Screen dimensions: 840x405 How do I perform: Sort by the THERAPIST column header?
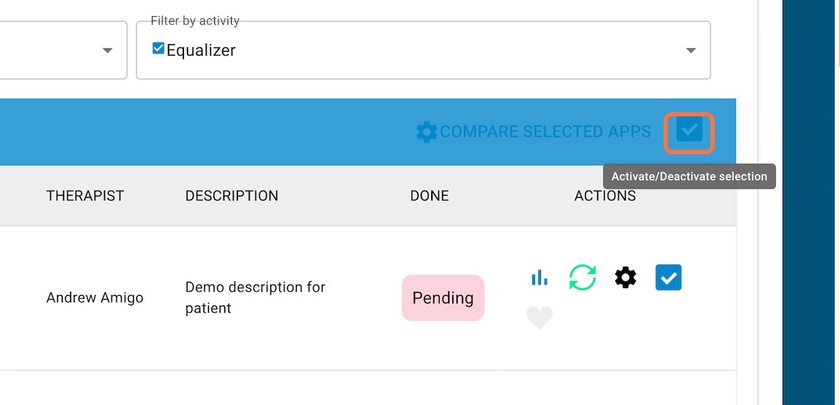85,196
